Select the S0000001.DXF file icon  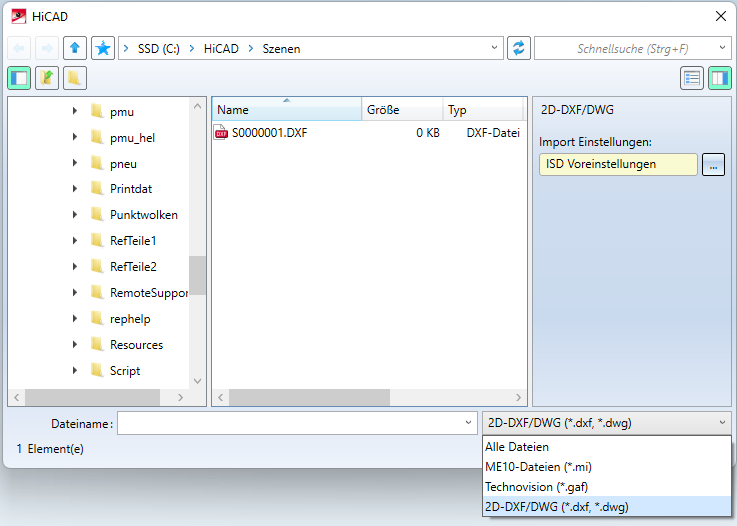click(x=221, y=133)
